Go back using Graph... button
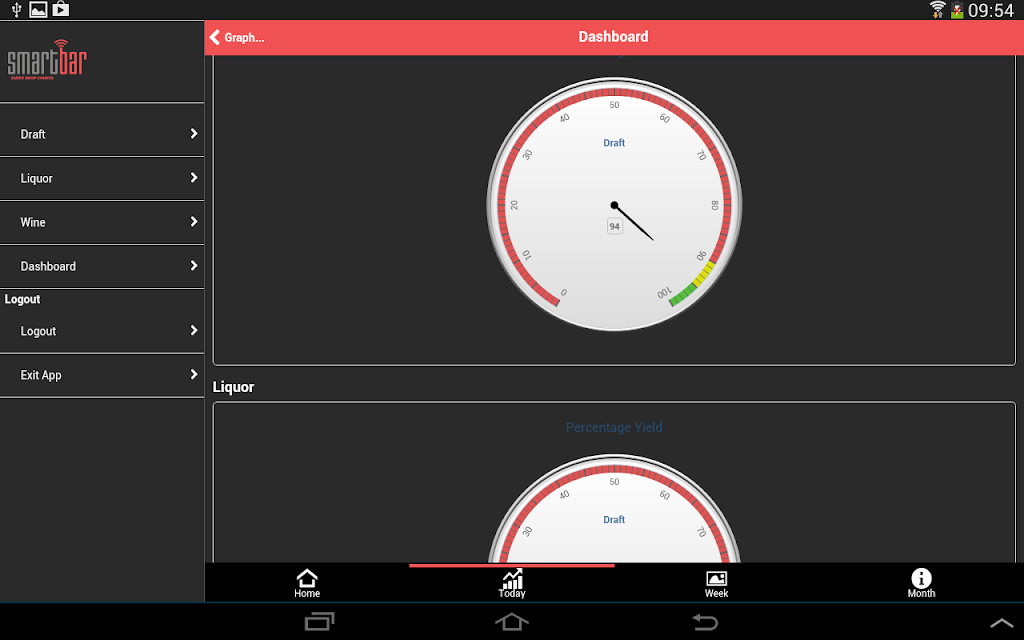 pyautogui.click(x=236, y=37)
